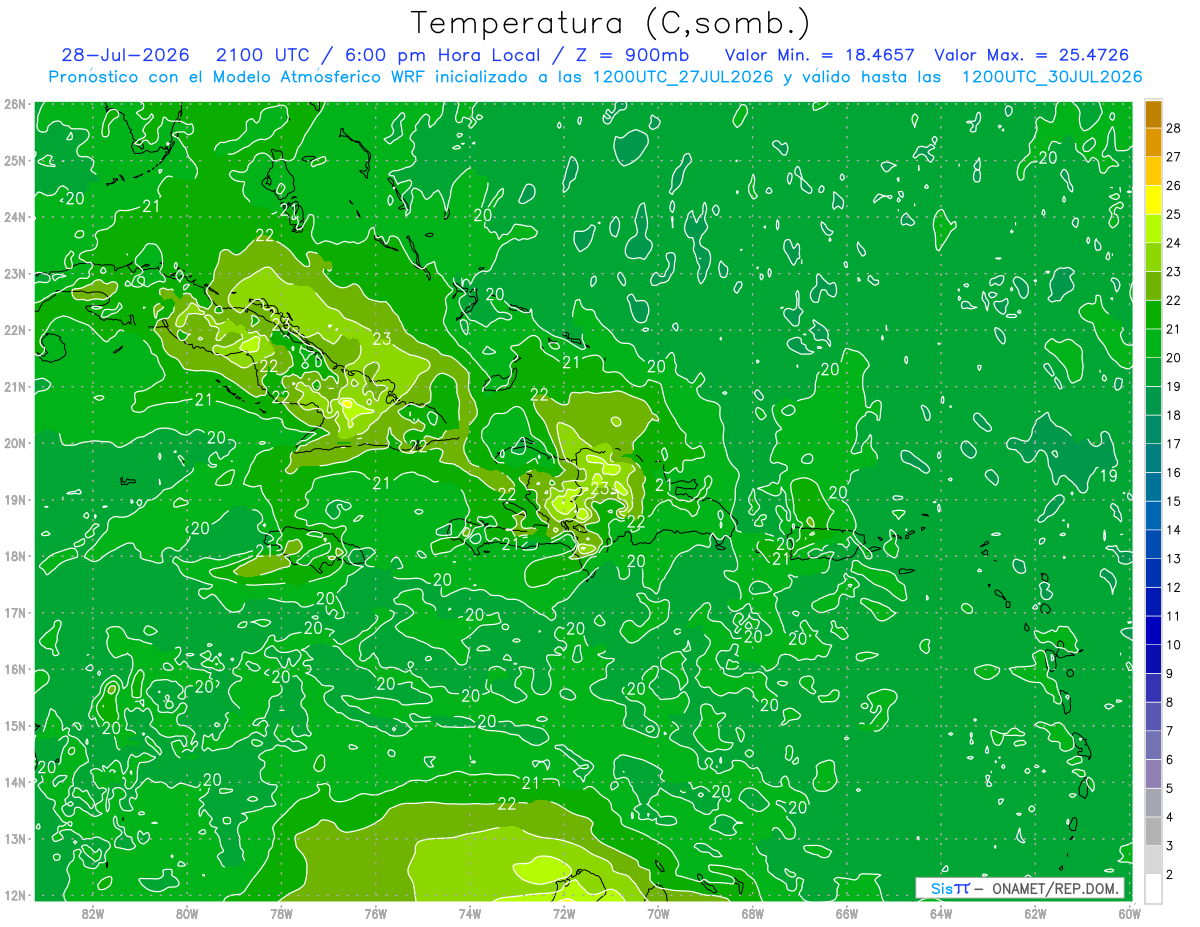The image size is (1200, 927).
Task: Click the "ONAMET/REP.DOM." credit label
Action: 1056,888
